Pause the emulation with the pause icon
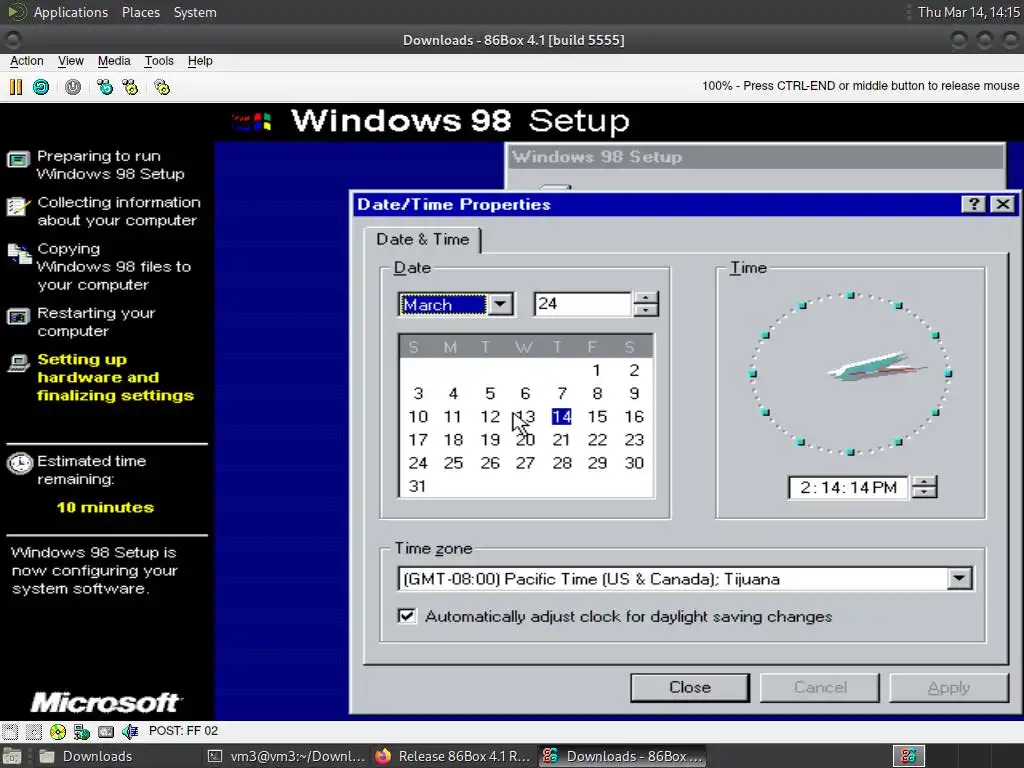Viewport: 1024px width, 768px height. point(16,87)
